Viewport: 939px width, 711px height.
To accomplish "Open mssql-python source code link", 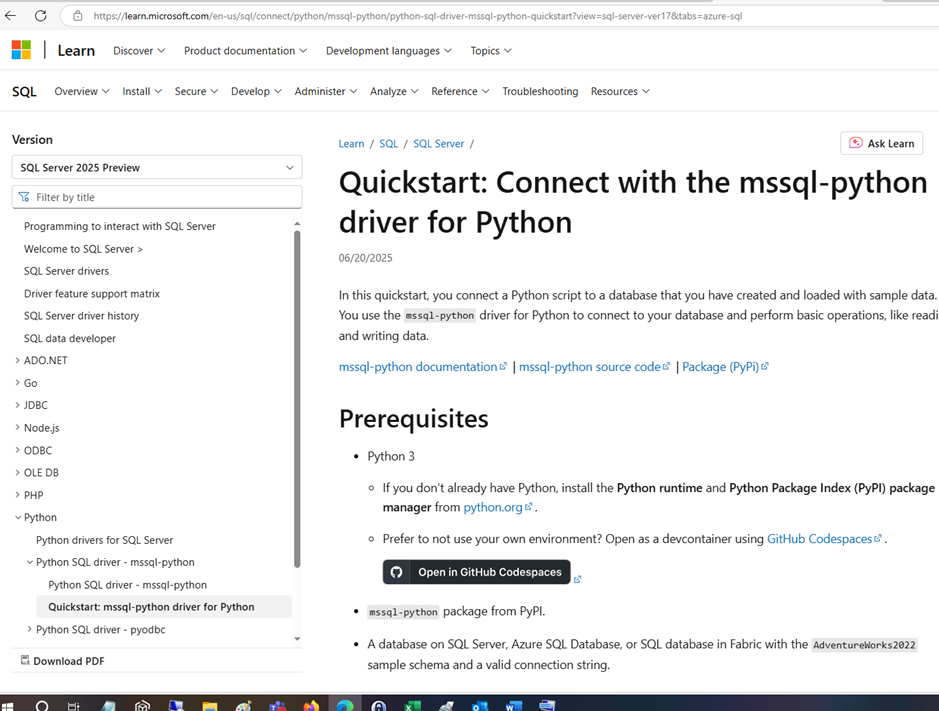I will (x=595, y=367).
